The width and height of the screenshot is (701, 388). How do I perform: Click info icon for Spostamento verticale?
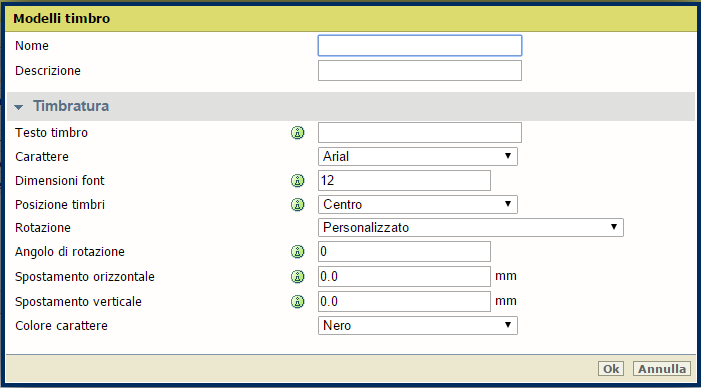[x=297, y=302]
